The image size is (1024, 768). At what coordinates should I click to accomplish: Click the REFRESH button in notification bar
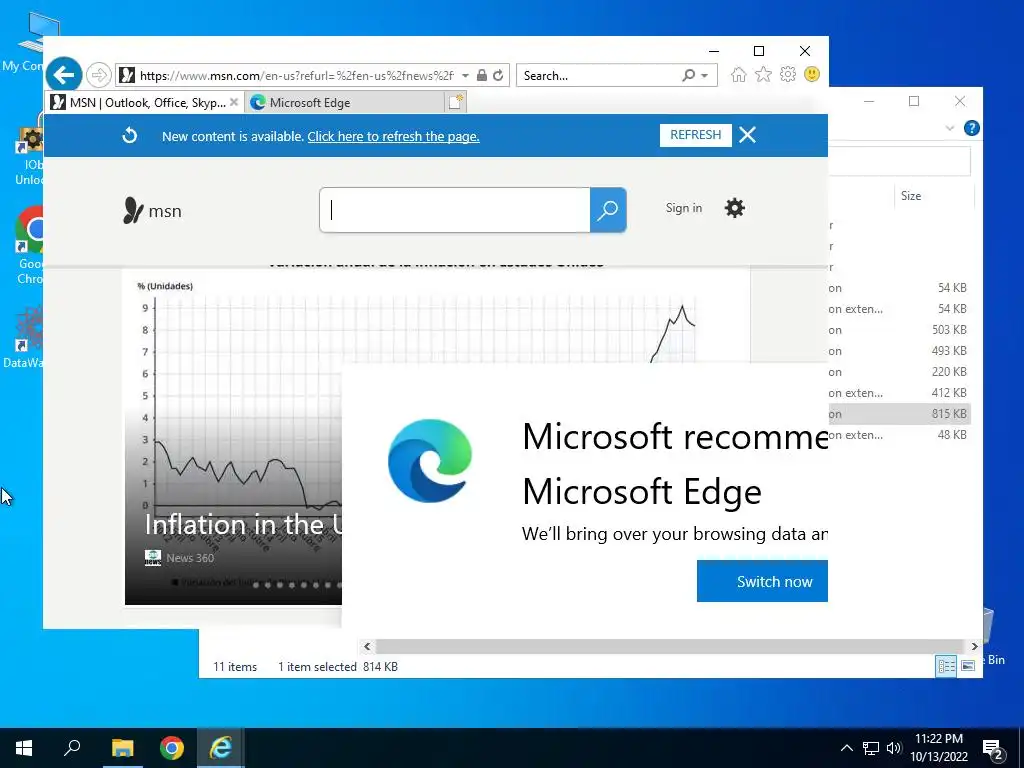pyautogui.click(x=696, y=135)
